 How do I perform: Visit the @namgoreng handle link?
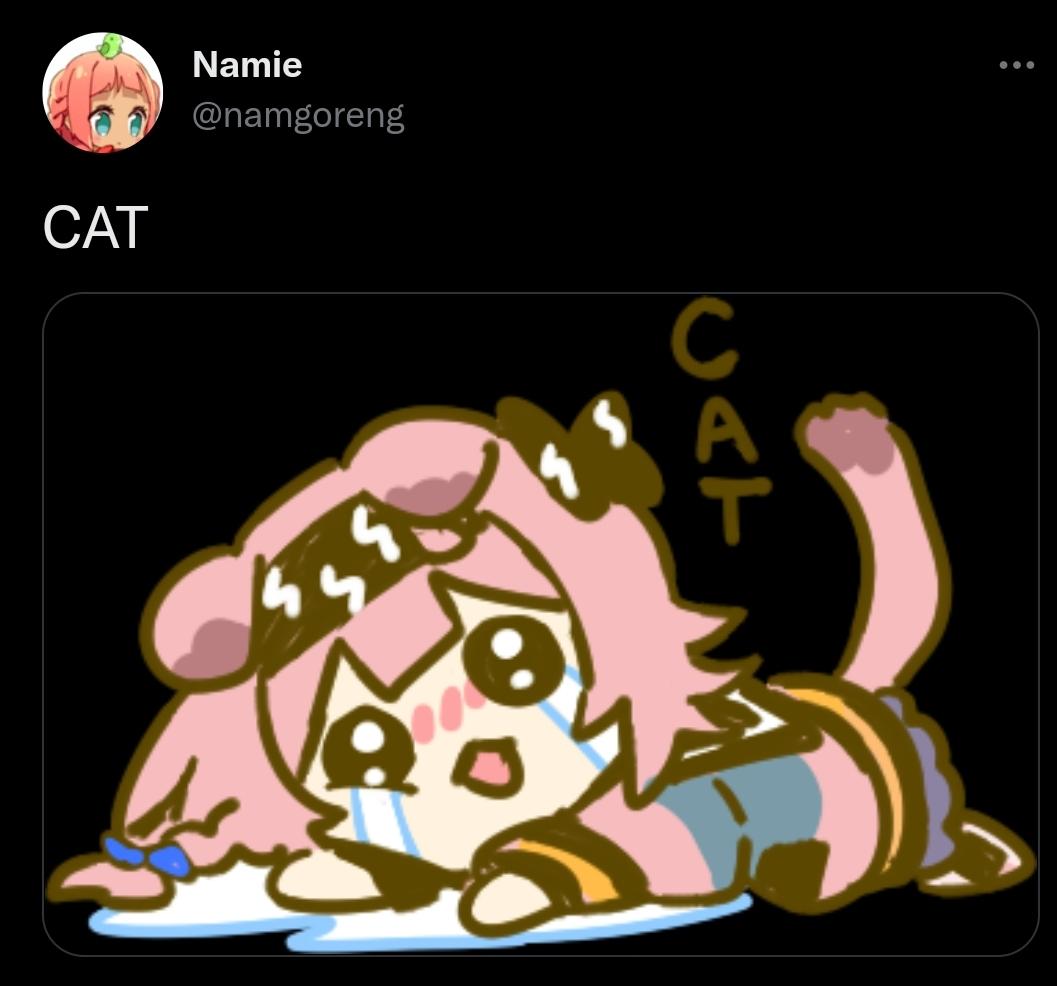coord(298,116)
